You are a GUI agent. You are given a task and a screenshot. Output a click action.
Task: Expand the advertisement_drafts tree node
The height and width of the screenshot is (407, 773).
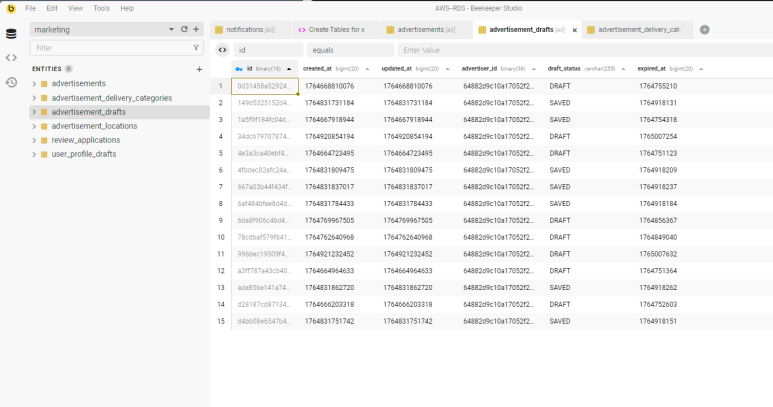34,112
